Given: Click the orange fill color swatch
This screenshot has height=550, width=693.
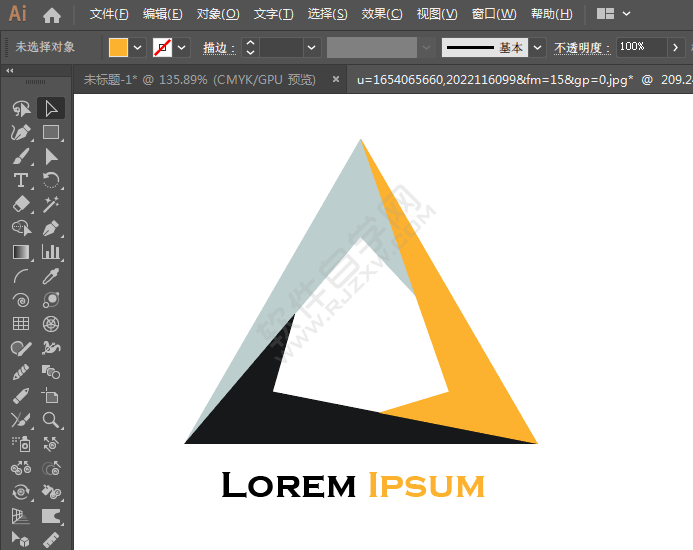Looking at the screenshot, I should click(118, 47).
